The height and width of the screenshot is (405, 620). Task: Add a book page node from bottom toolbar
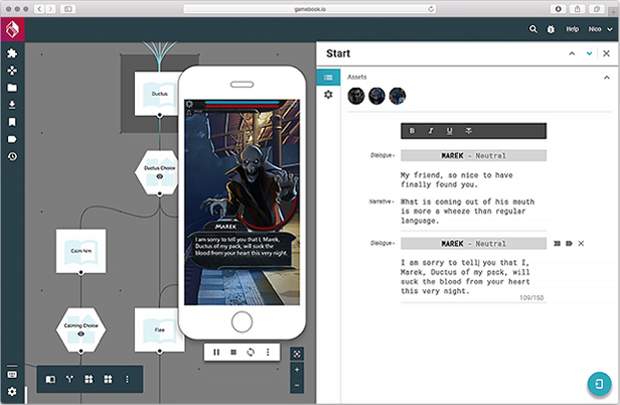(x=50, y=379)
